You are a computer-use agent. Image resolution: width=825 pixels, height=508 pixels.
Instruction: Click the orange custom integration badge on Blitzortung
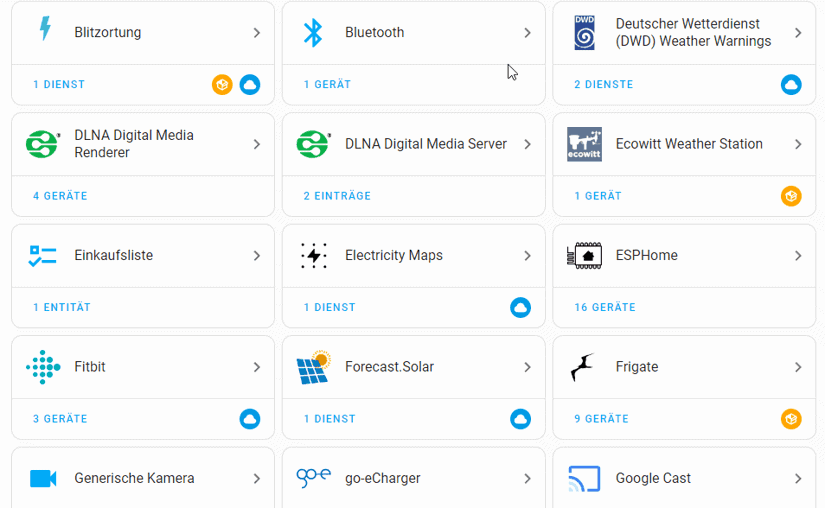click(x=222, y=85)
